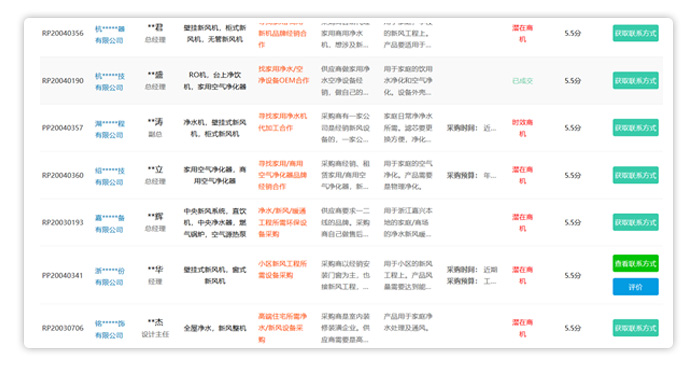Click the 5.5分 score in row RP20030706
Screen dimensions: 697x373
click(573, 328)
